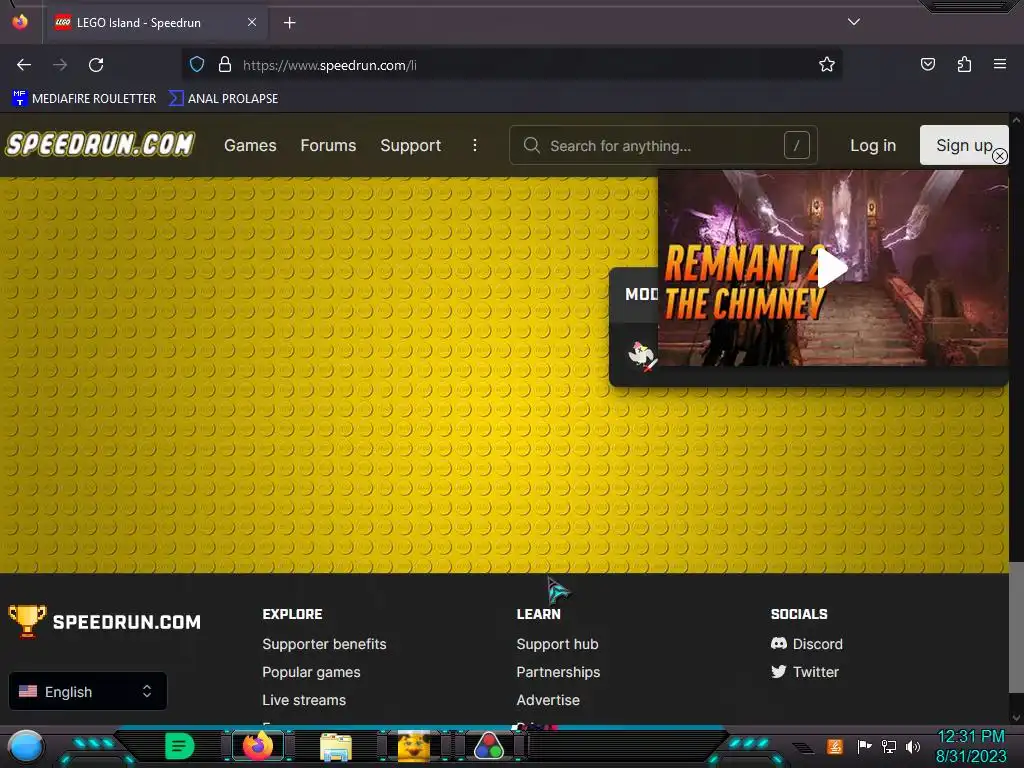Go back to the previous page
This screenshot has height=768, width=1024.
[x=24, y=65]
